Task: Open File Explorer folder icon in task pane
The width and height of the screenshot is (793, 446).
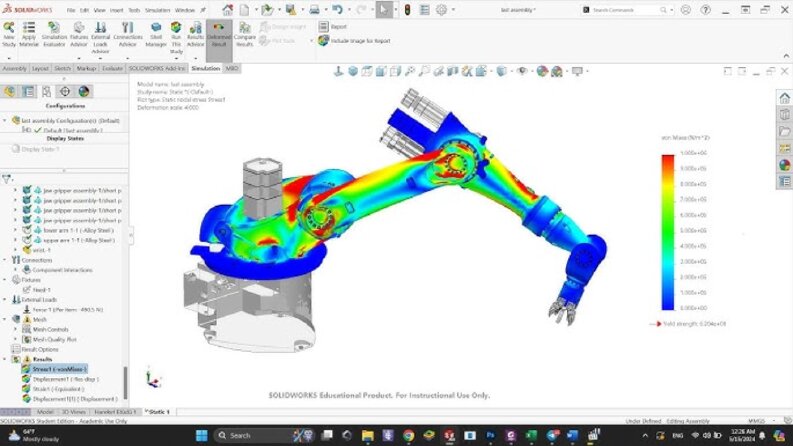Action: (x=784, y=131)
